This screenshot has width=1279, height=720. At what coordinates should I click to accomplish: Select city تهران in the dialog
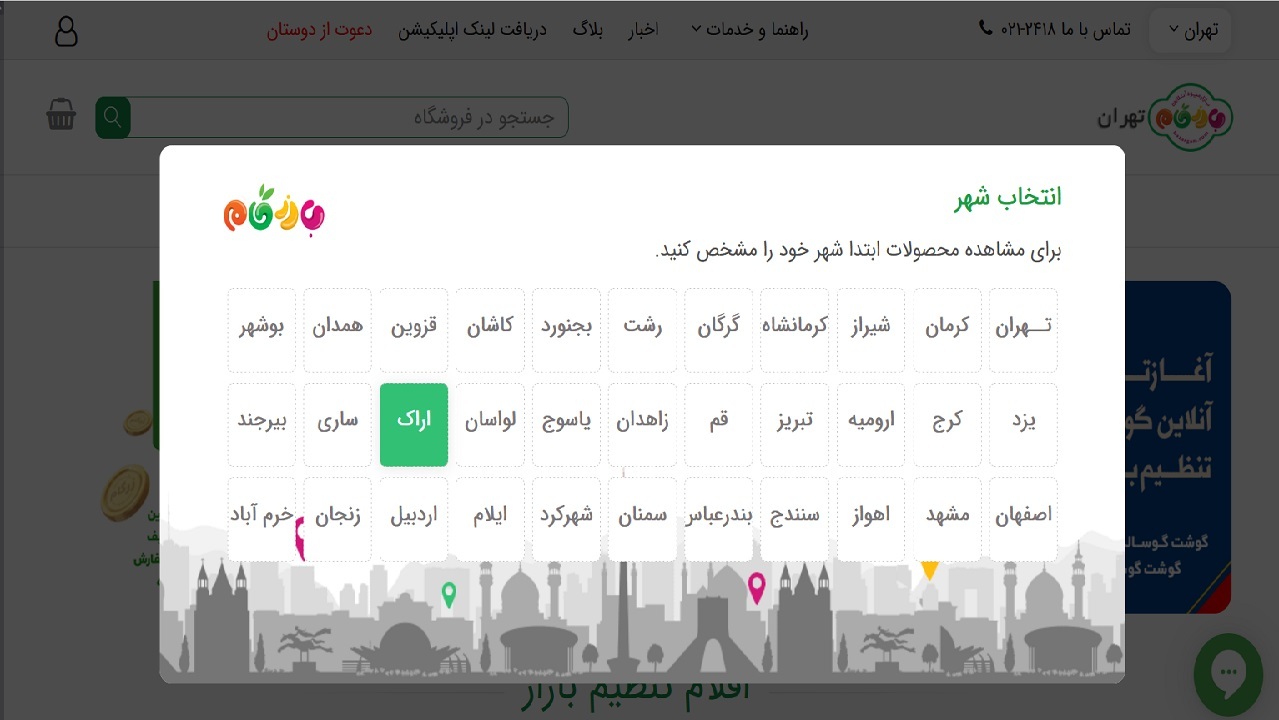point(1023,330)
